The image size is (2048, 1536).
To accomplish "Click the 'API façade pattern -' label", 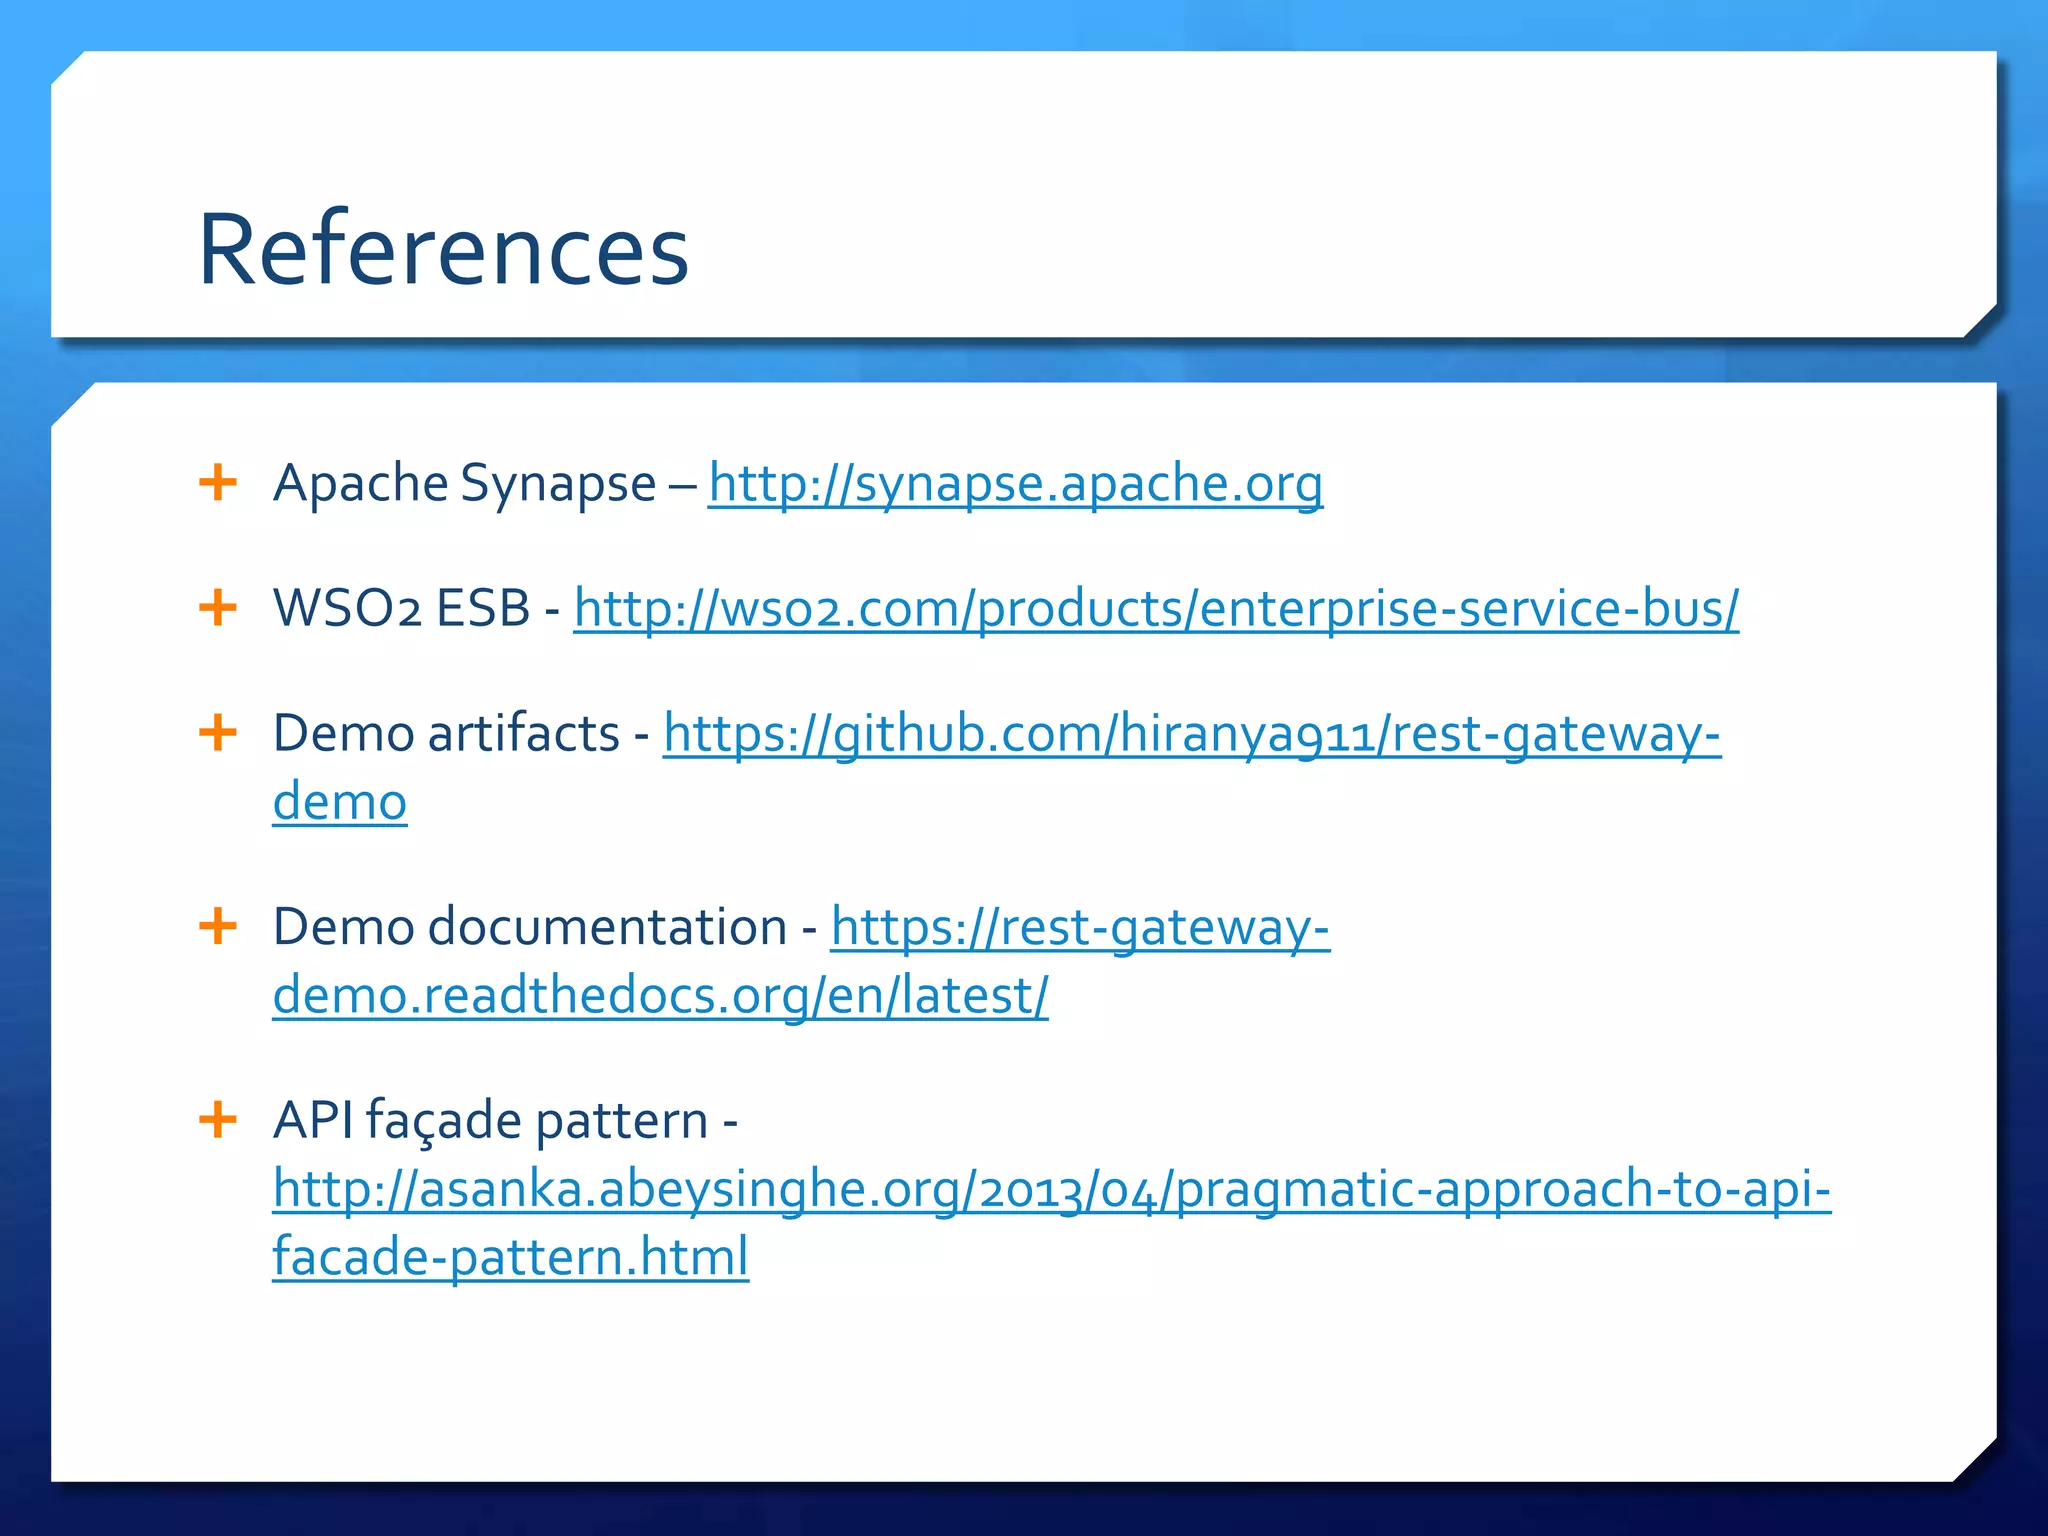I will pyautogui.click(x=505, y=1120).
